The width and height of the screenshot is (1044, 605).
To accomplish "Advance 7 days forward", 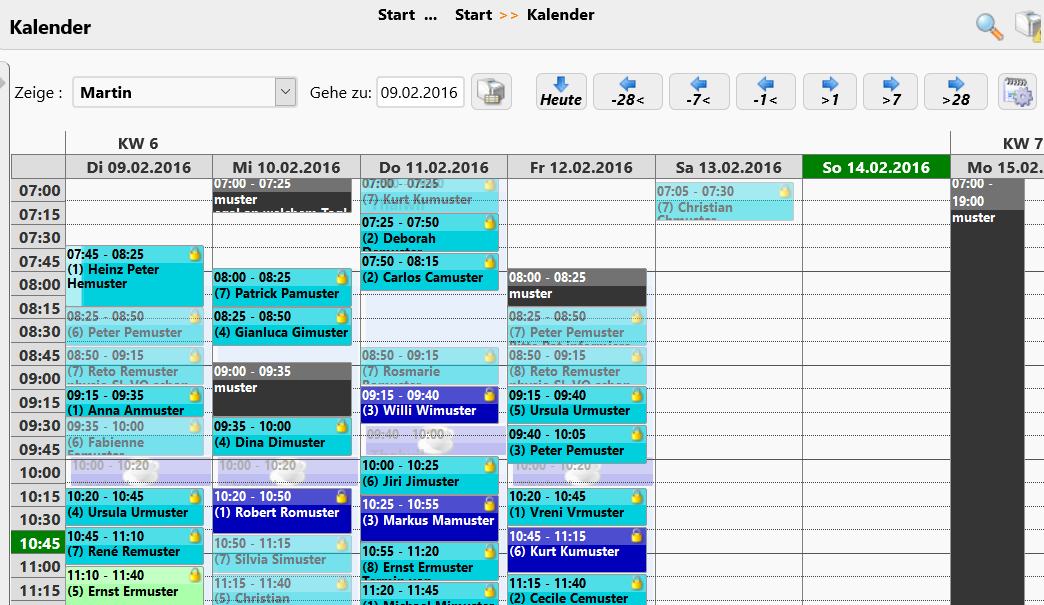I will point(890,92).
